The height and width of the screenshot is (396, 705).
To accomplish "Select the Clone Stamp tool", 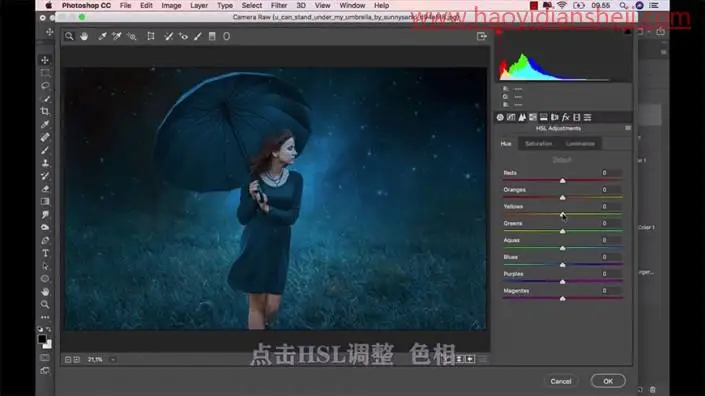I will pos(45,163).
